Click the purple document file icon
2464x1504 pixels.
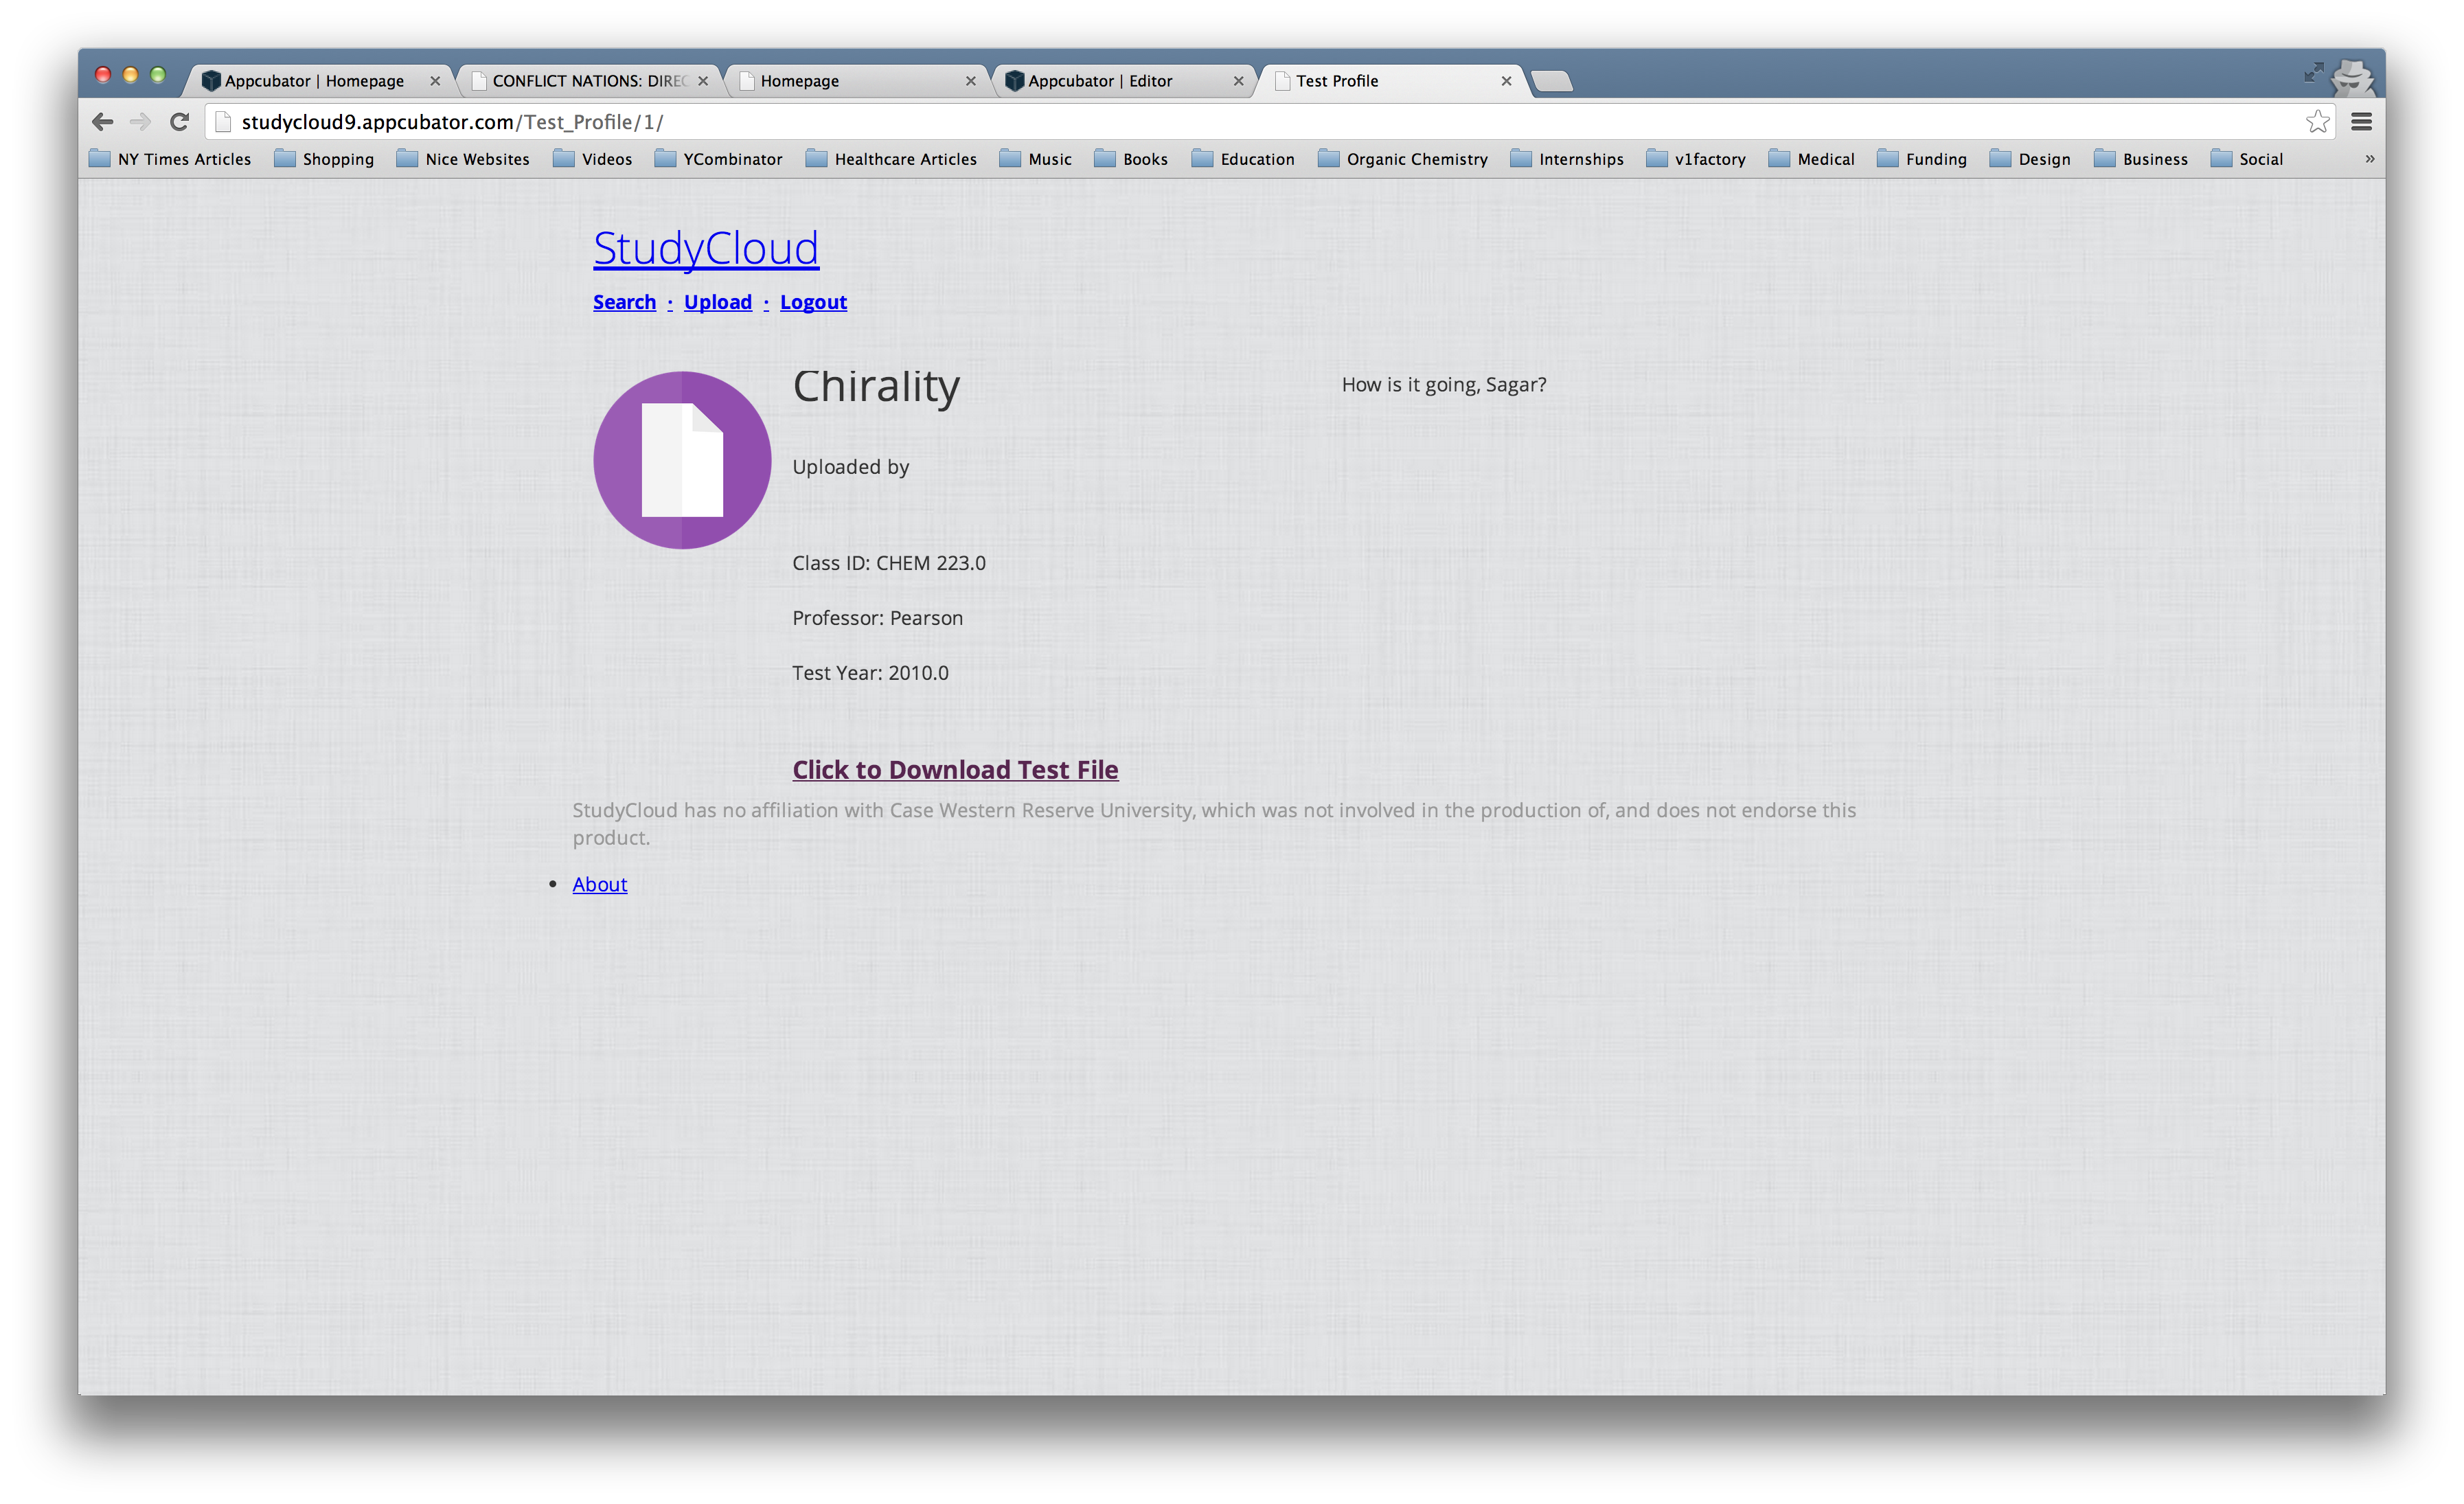pyautogui.click(x=682, y=460)
